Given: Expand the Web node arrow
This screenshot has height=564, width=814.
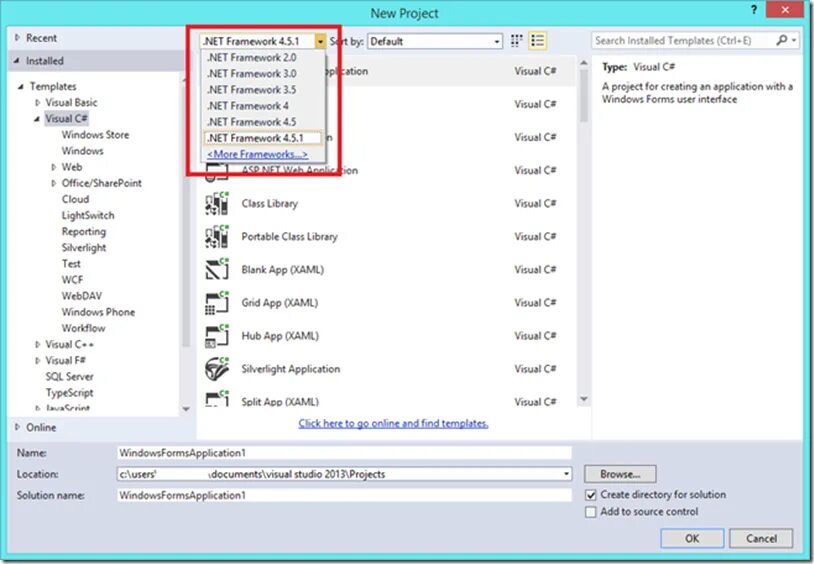Looking at the screenshot, I should point(53,167).
